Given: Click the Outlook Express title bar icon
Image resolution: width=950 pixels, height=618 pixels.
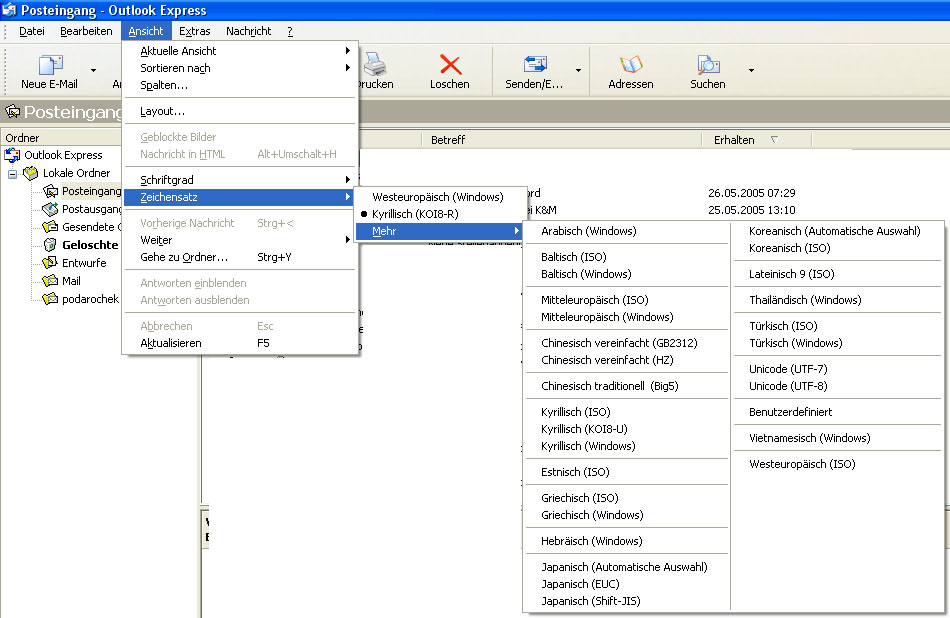Looking at the screenshot, I should pos(8,10).
